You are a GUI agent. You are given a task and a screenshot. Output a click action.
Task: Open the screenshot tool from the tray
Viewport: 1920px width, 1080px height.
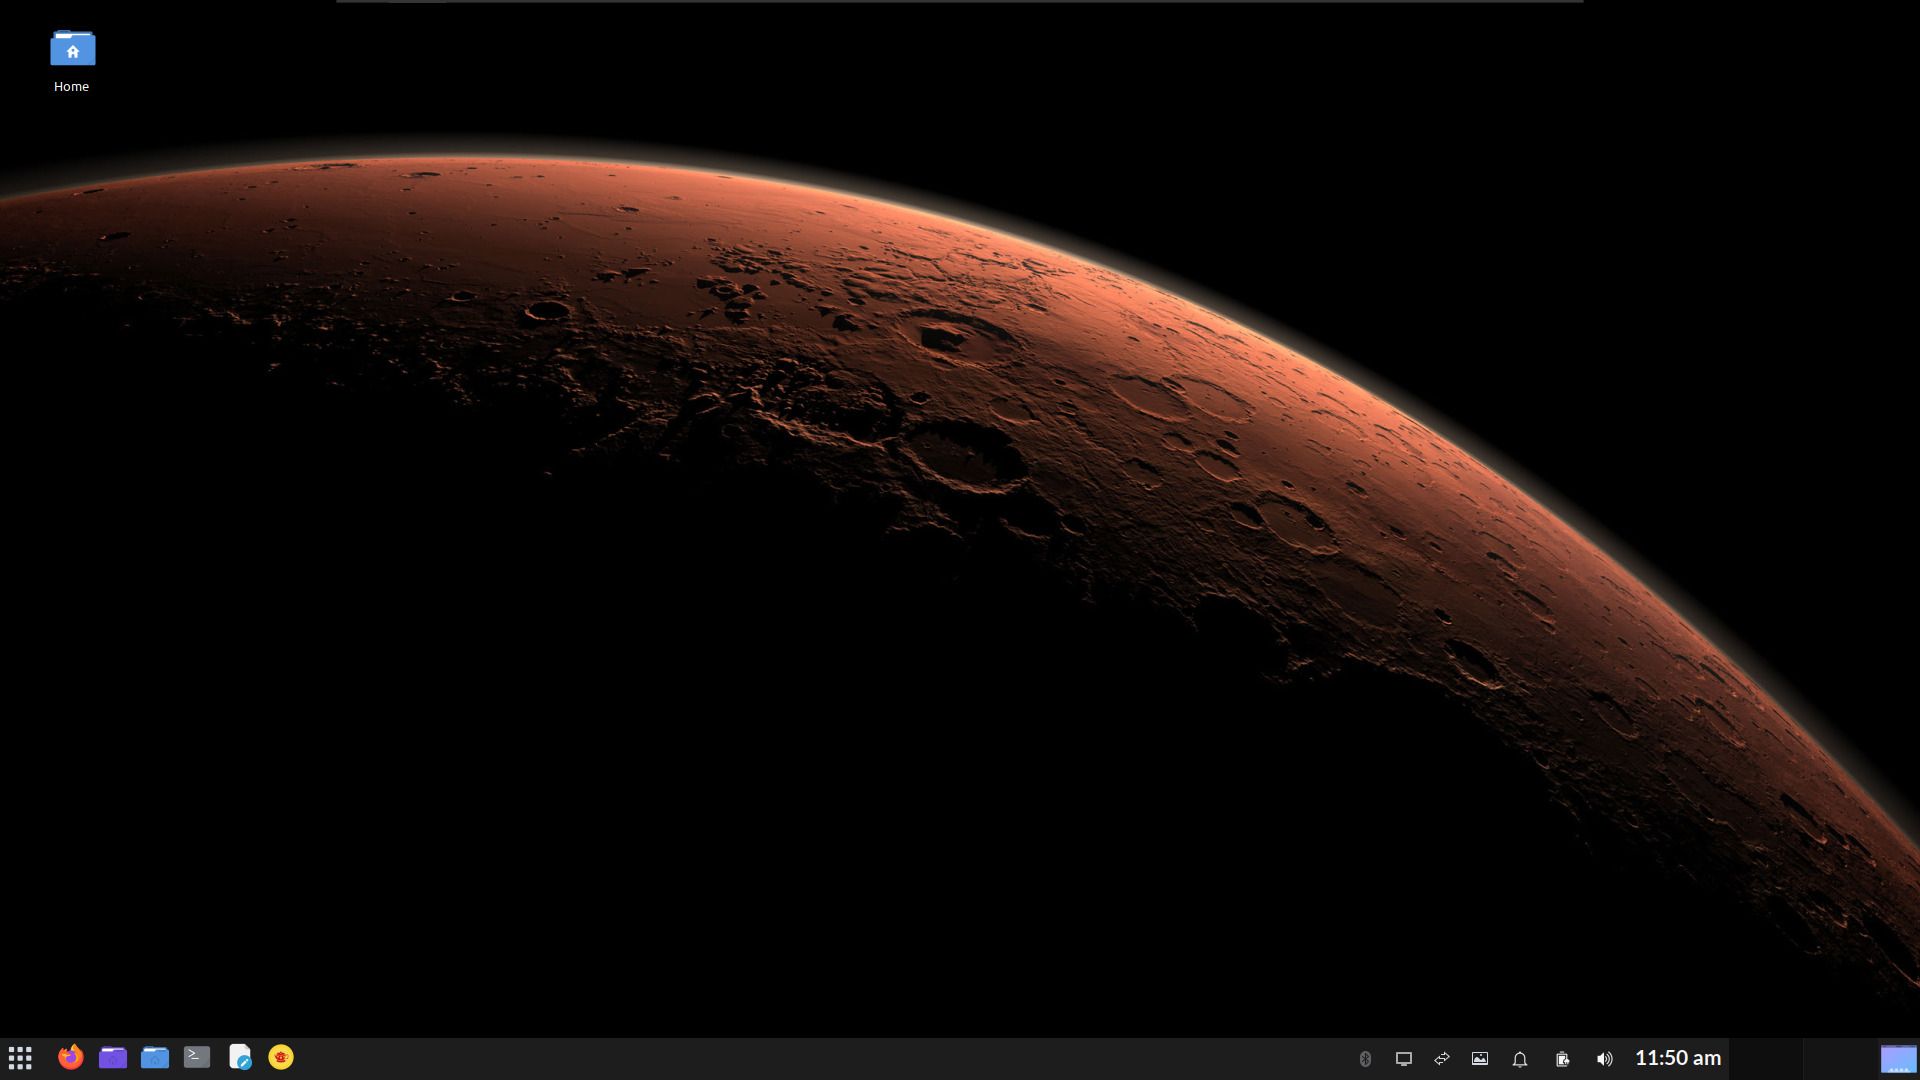1481,1058
